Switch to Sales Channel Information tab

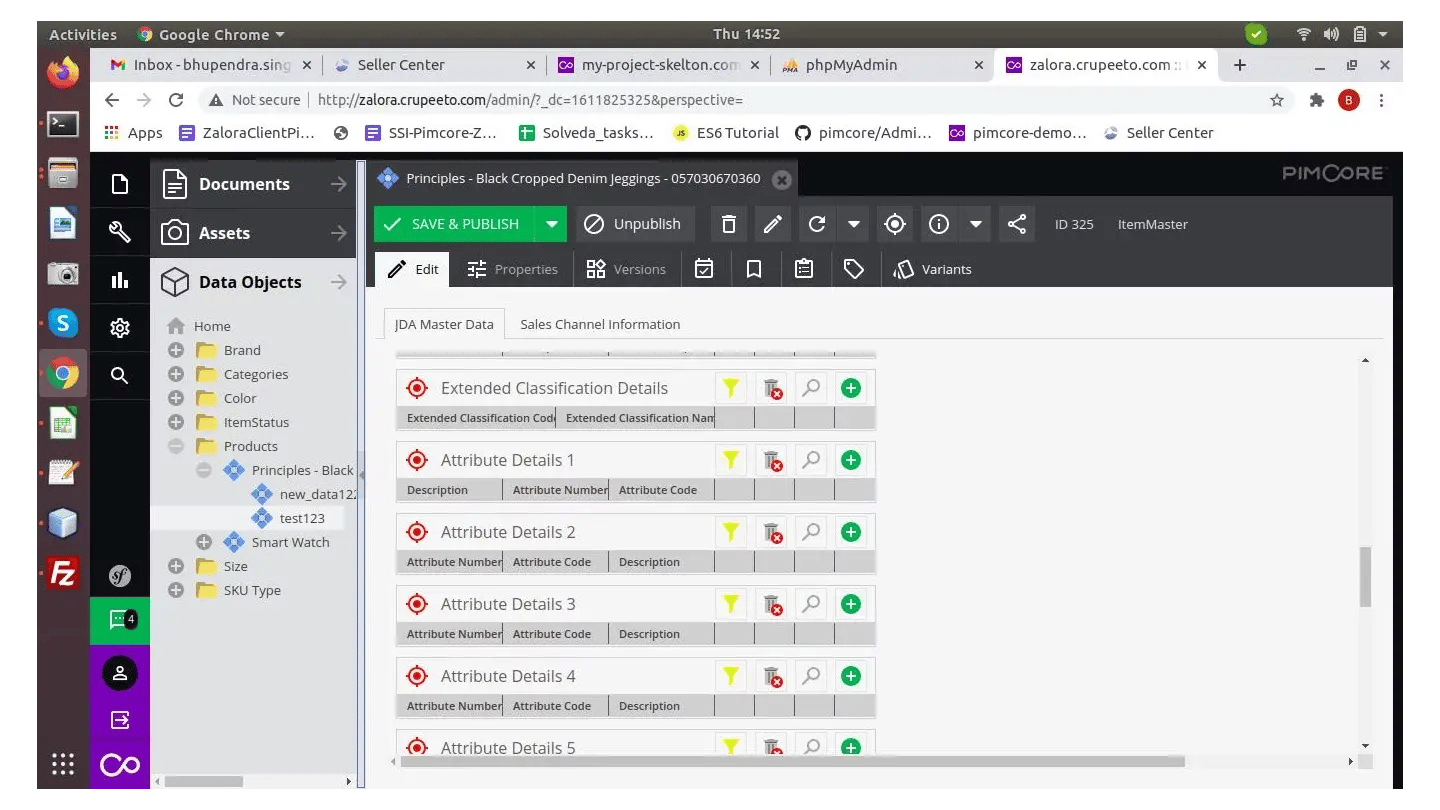[600, 324]
